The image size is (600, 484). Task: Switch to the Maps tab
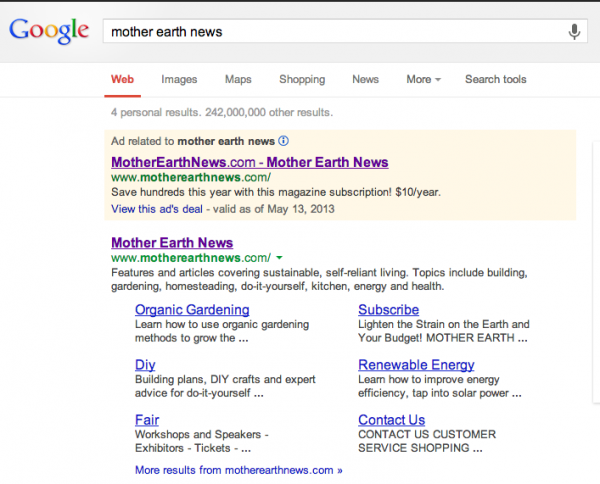[238, 79]
